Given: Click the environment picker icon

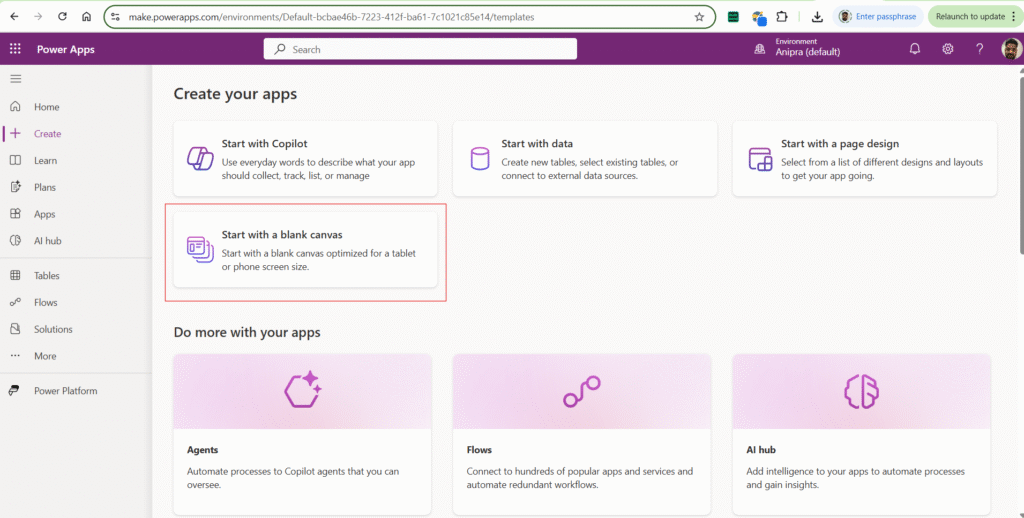Looking at the screenshot, I should (760, 49).
